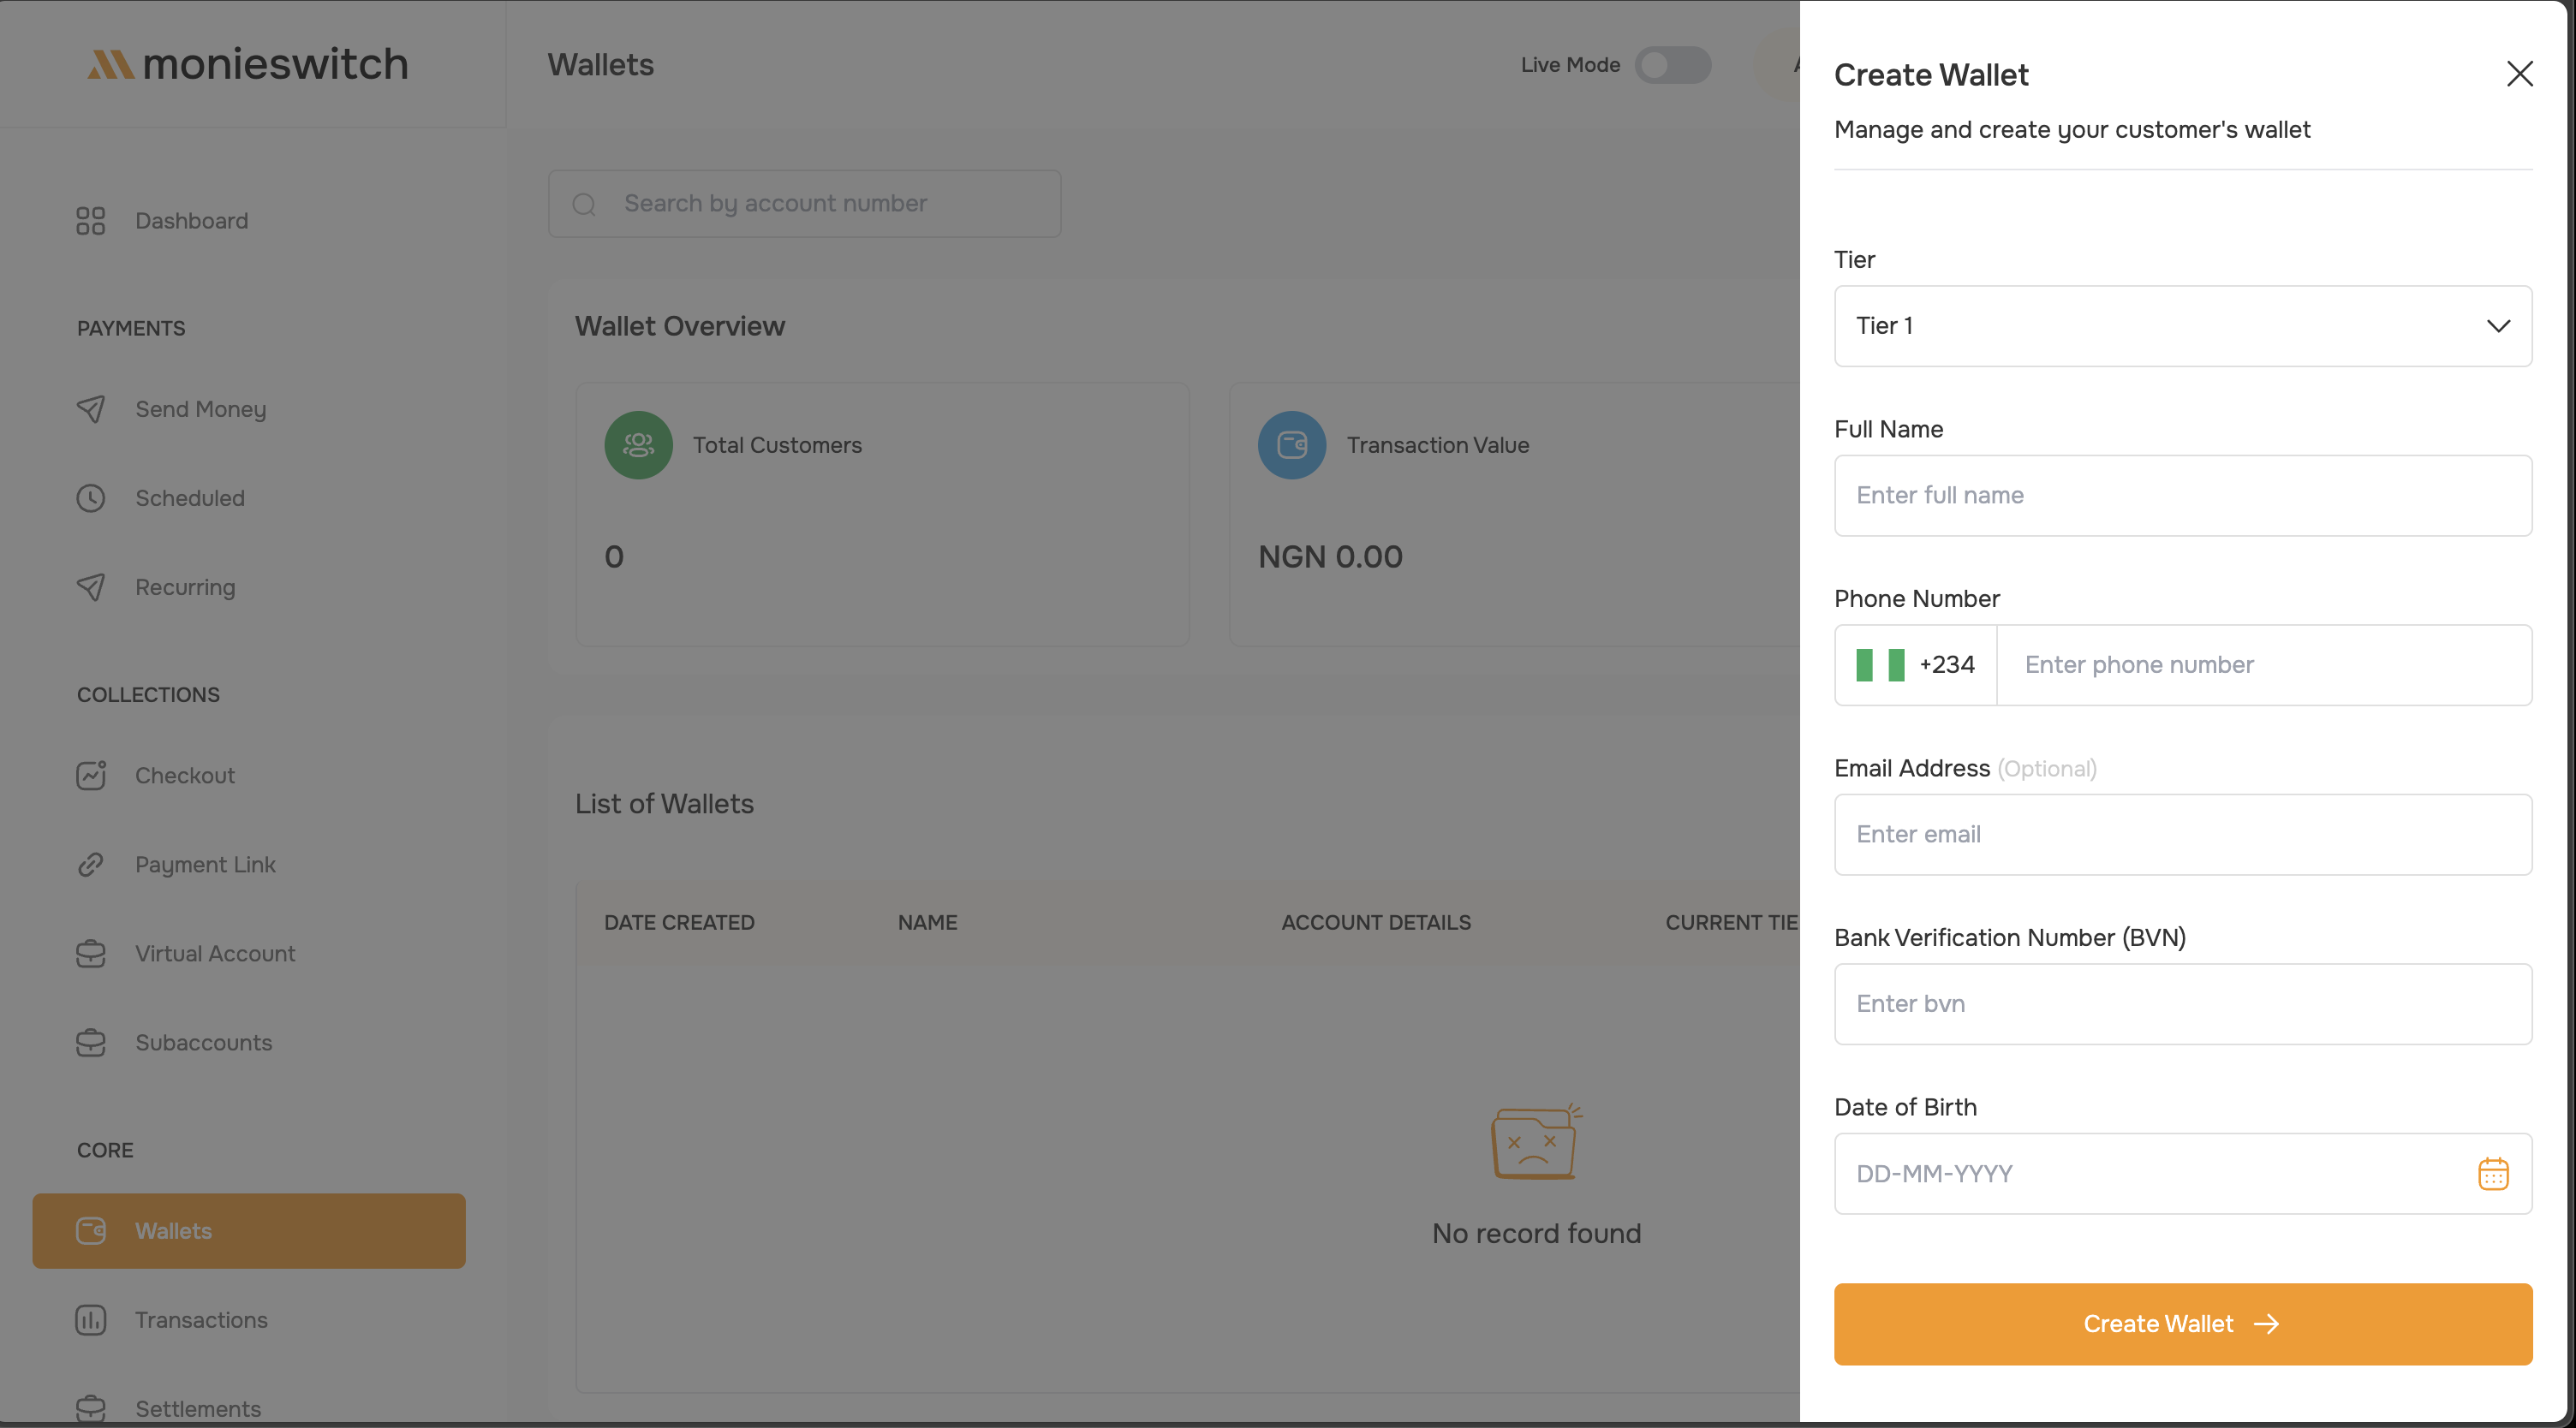Click the Send Money paper plane icon
Image resolution: width=2576 pixels, height=1428 pixels.
click(90, 409)
